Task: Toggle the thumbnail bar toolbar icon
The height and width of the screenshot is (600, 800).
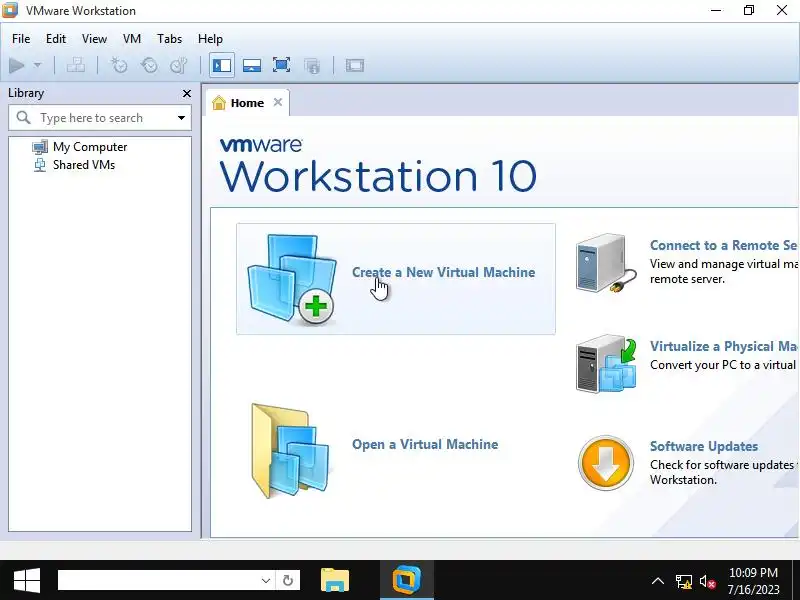Action: click(x=252, y=65)
